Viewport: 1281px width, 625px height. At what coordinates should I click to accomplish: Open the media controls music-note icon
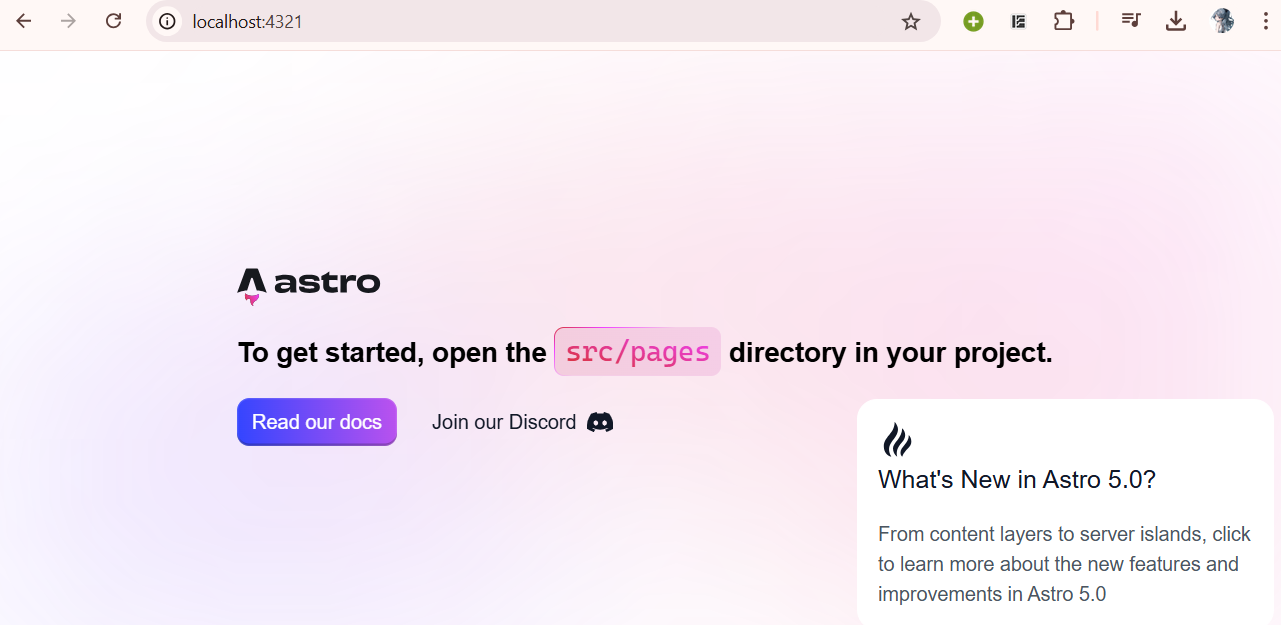(1130, 21)
